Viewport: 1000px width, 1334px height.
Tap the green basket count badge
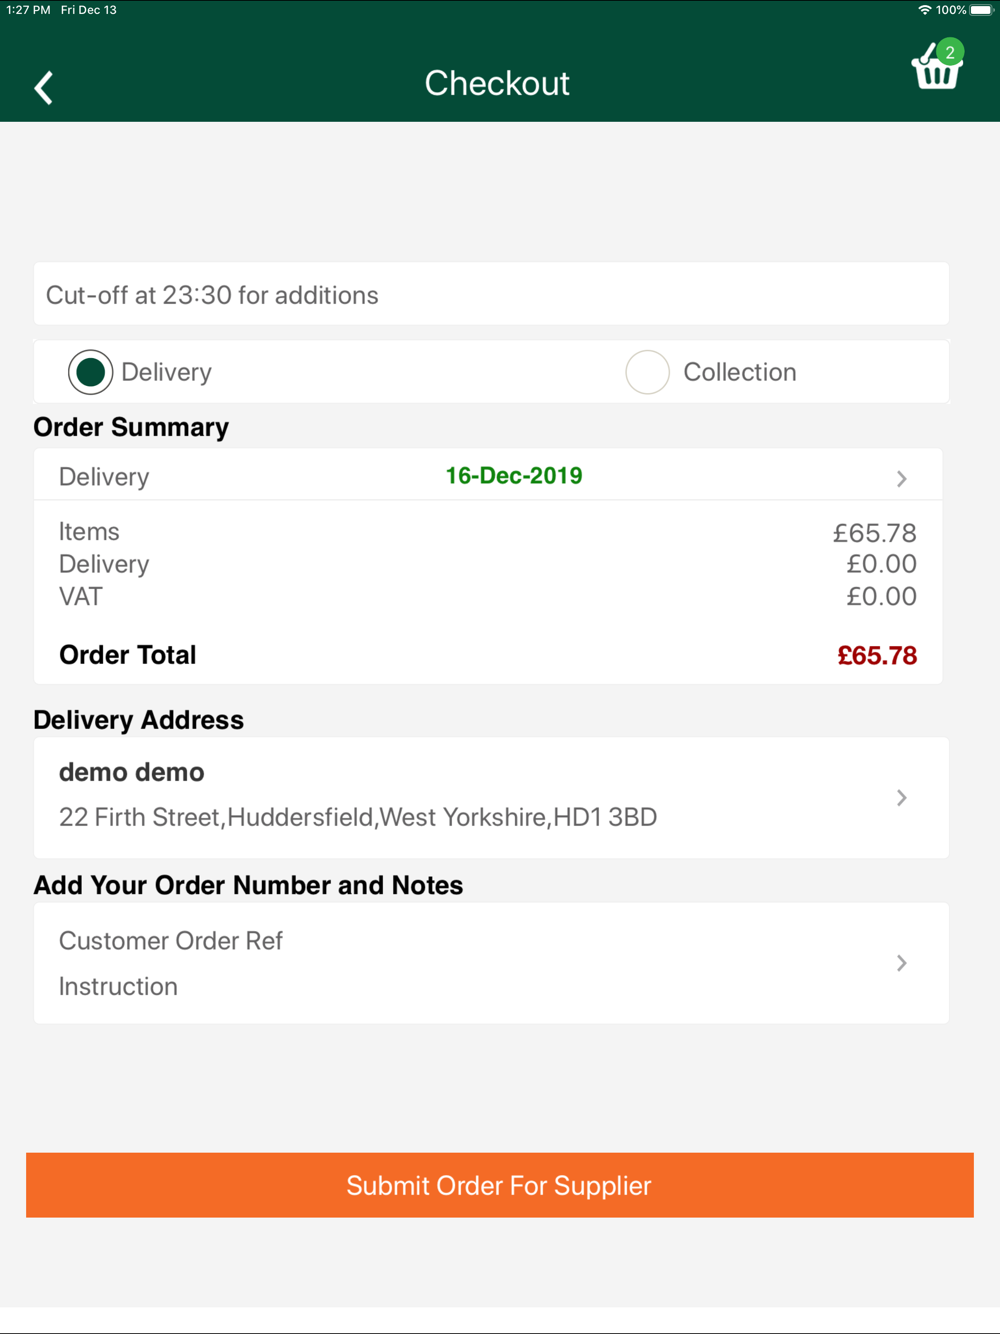pyautogui.click(x=950, y=52)
